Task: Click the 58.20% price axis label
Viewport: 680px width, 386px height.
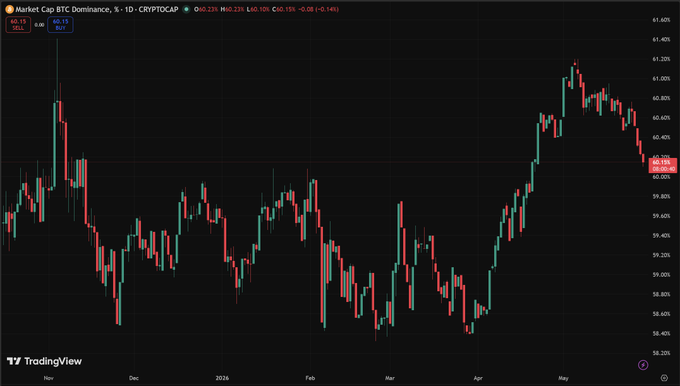Action: 661,353
